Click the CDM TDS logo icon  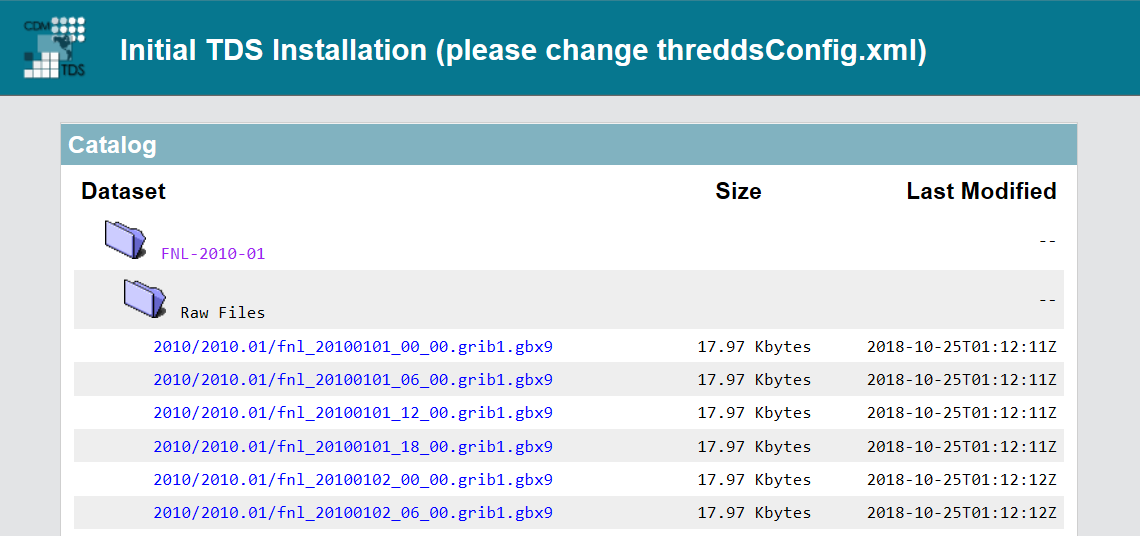(55, 47)
